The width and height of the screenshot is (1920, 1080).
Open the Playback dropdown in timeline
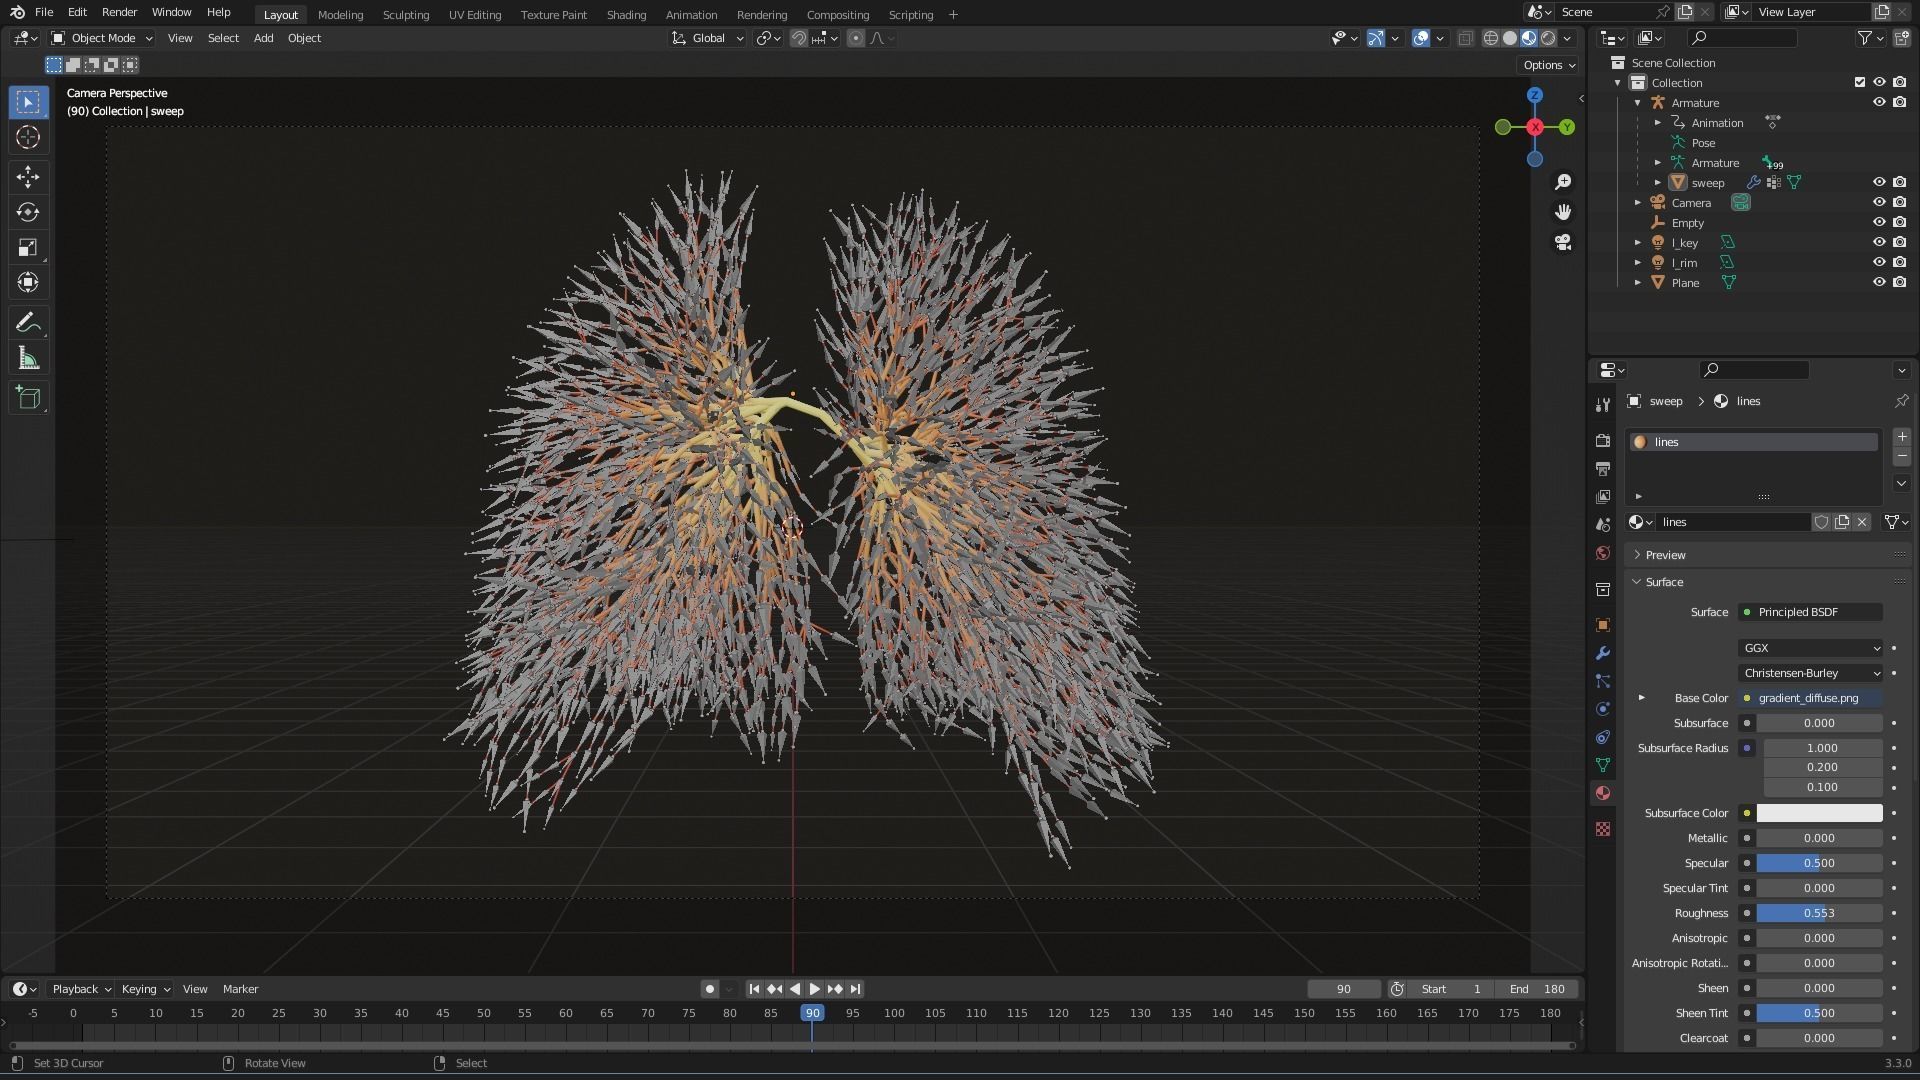click(x=81, y=989)
